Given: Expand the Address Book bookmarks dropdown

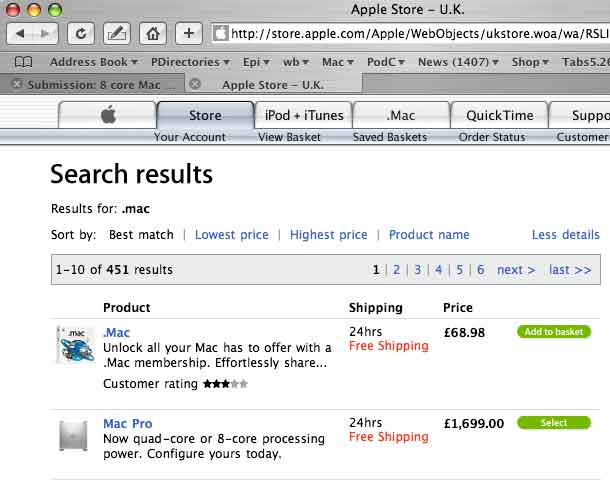Looking at the screenshot, I should tap(95, 62).
